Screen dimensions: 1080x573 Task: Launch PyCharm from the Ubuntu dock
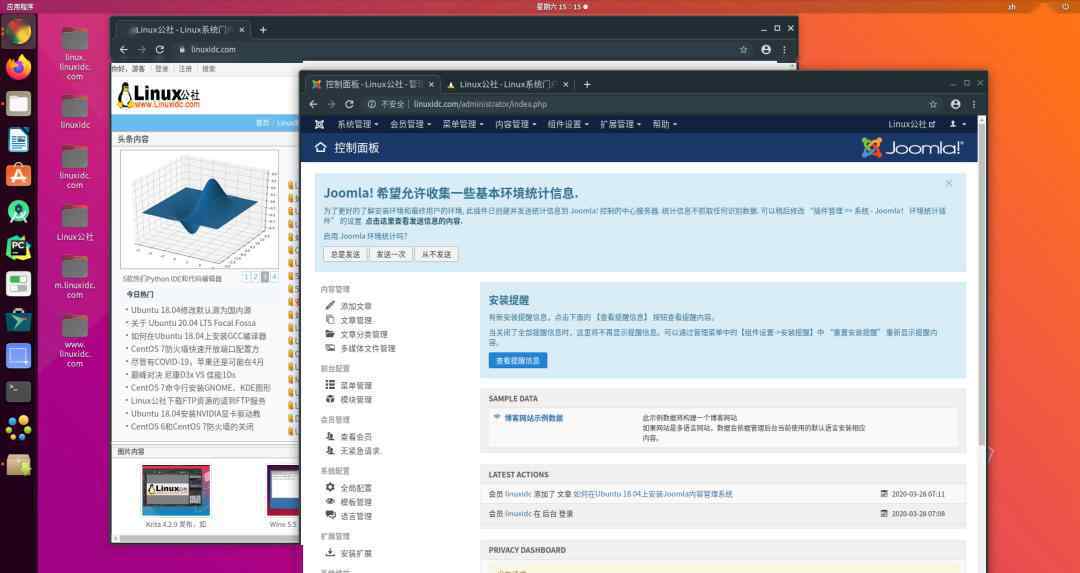point(19,247)
